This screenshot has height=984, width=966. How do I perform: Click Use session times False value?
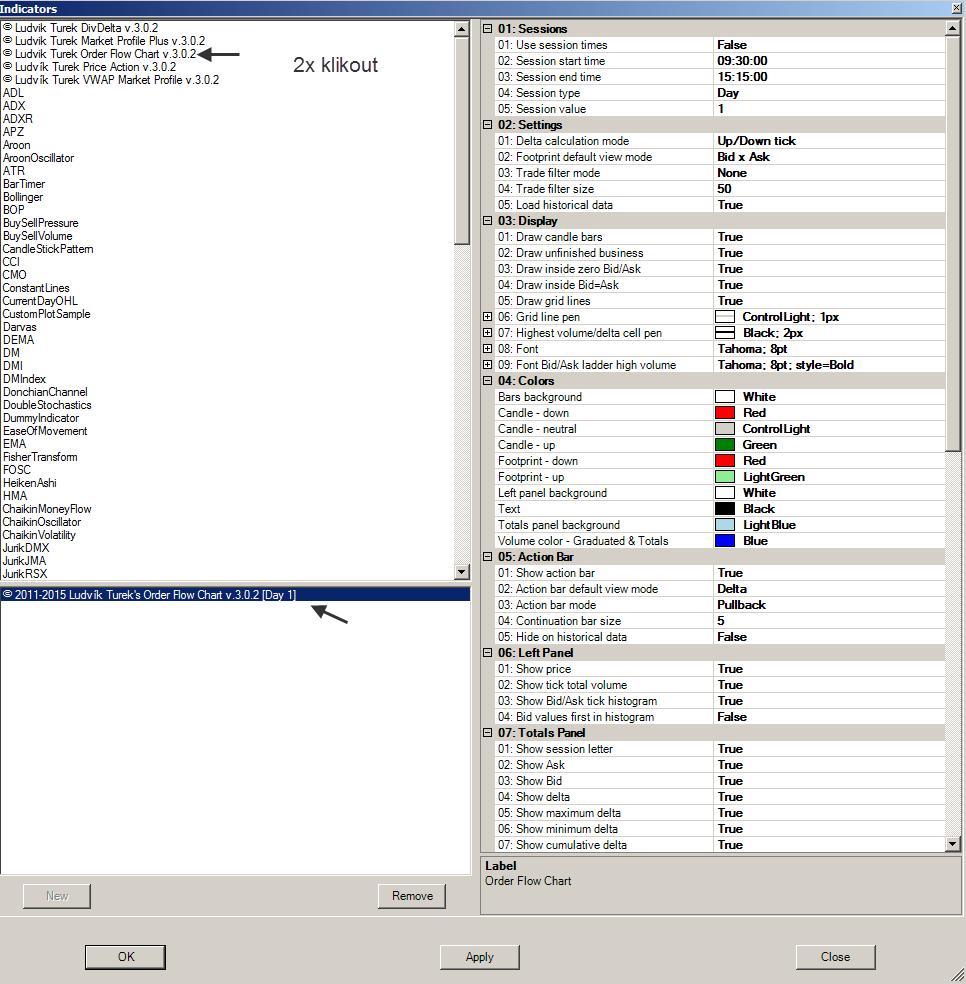point(829,45)
